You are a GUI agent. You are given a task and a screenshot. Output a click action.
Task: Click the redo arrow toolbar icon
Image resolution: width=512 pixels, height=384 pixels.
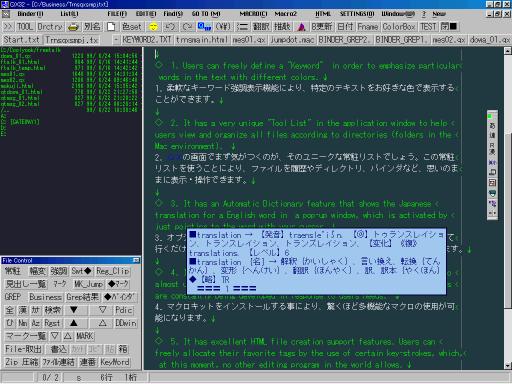(187, 27)
